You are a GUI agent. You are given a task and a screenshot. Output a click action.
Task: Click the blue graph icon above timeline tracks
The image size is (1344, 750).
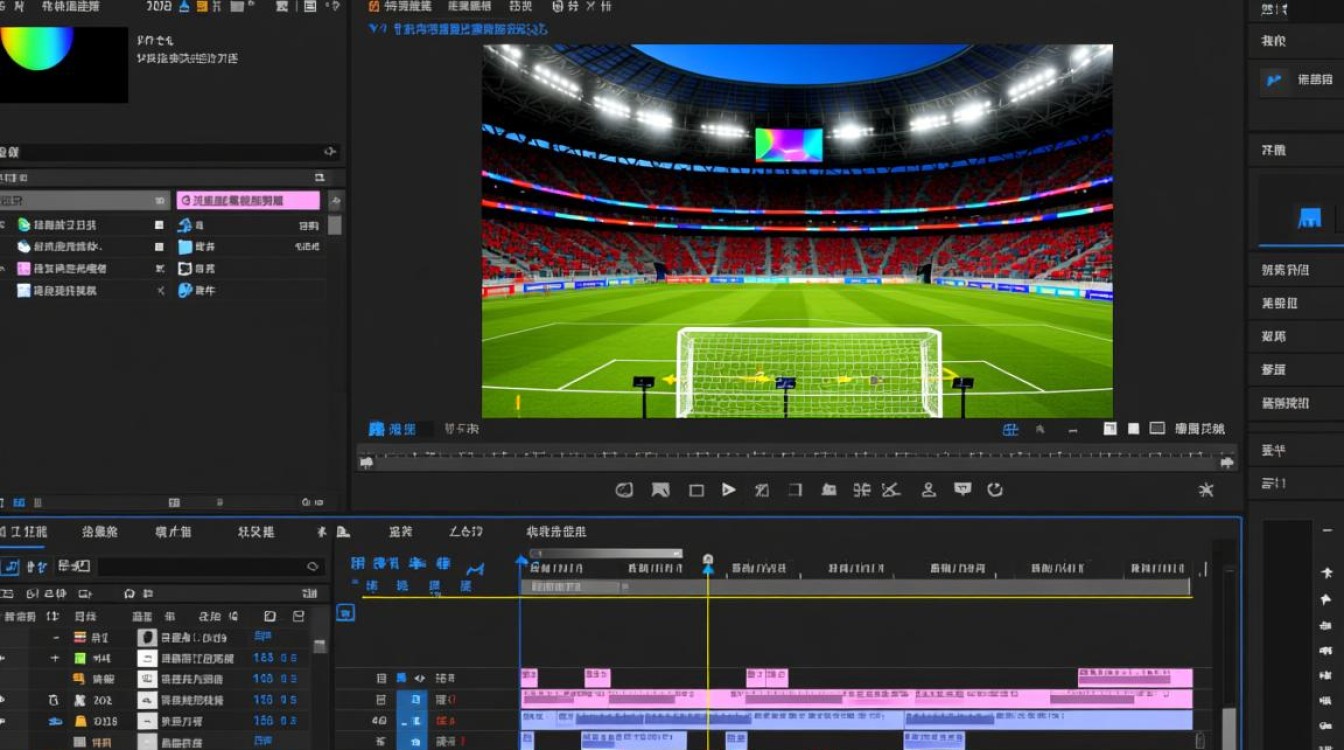pyautogui.click(x=475, y=569)
